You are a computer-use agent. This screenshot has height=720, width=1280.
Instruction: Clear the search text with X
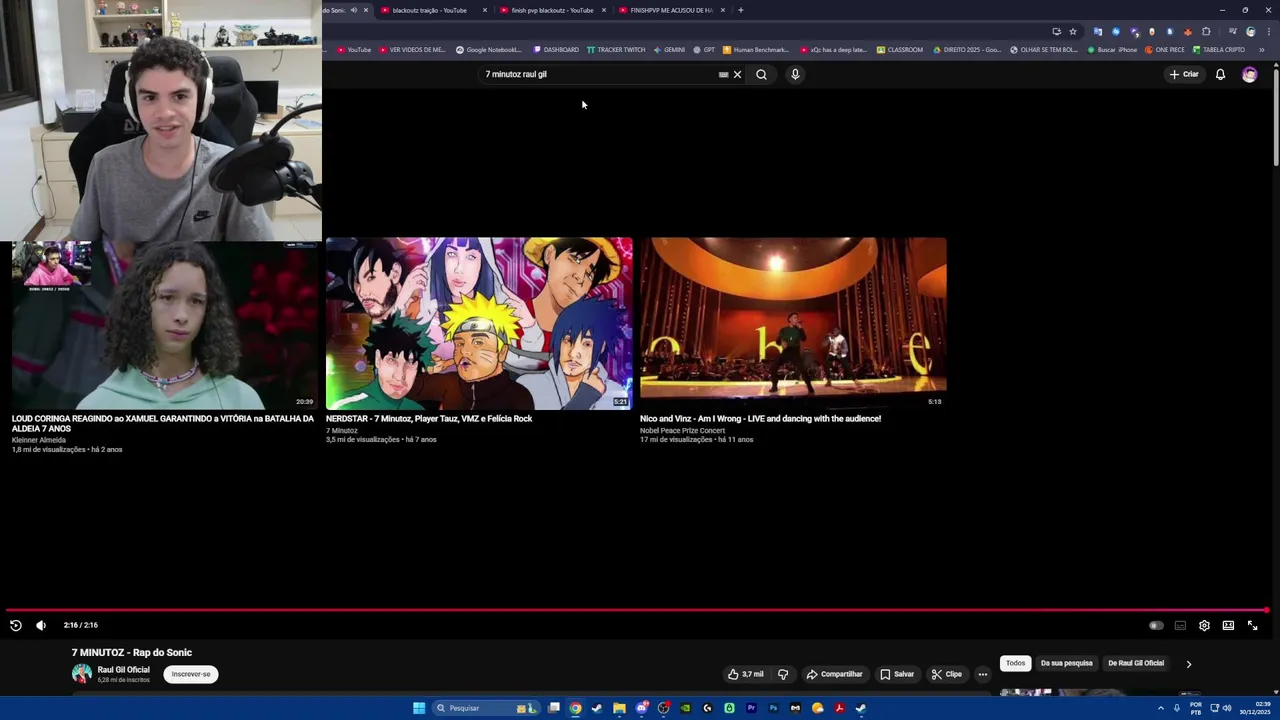[x=738, y=74]
